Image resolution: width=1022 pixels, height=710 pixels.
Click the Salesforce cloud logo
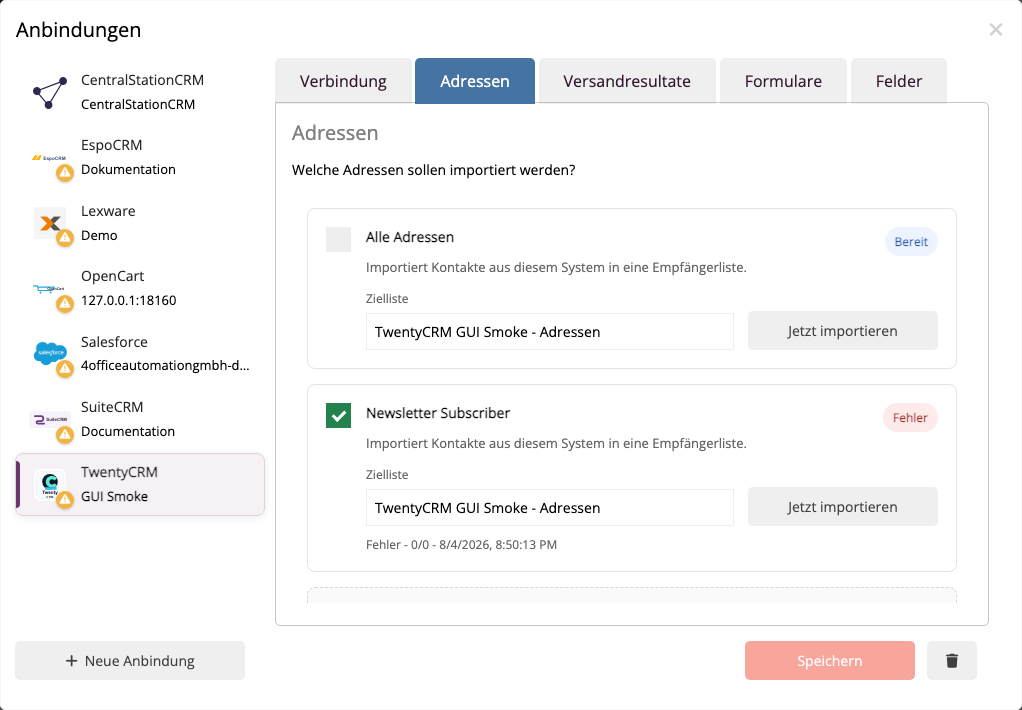[x=50, y=353]
